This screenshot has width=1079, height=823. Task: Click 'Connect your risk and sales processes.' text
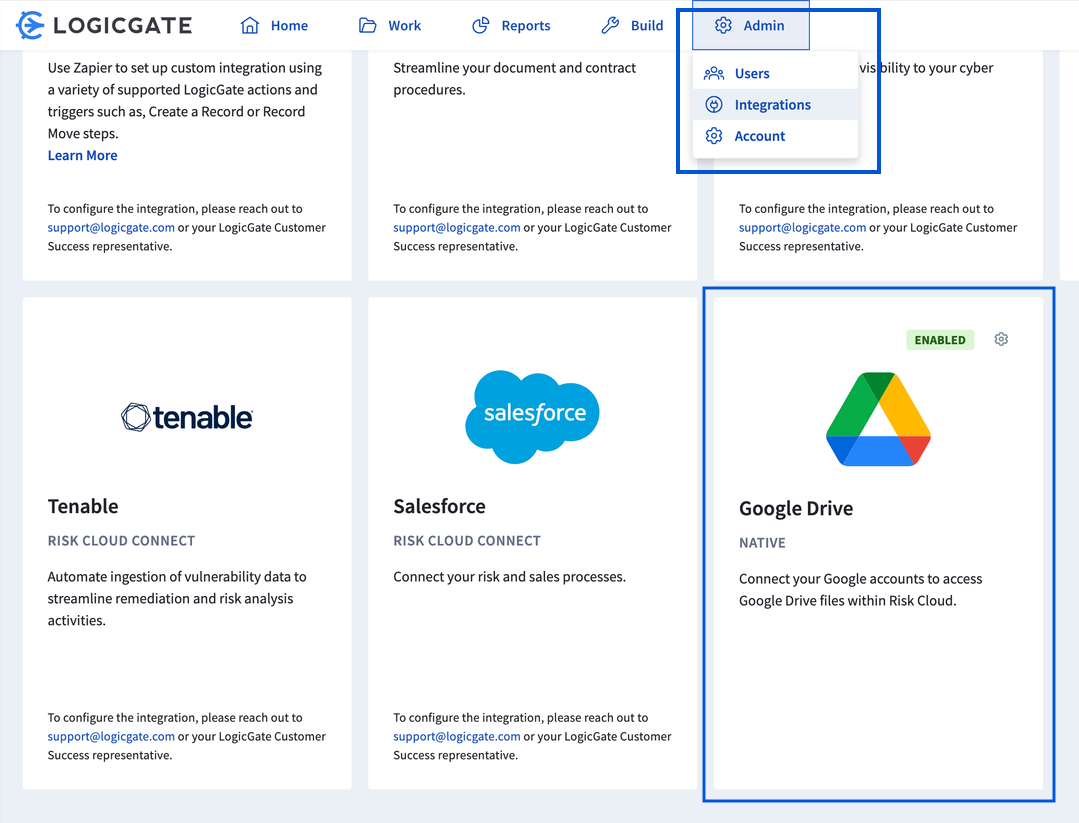coord(509,577)
